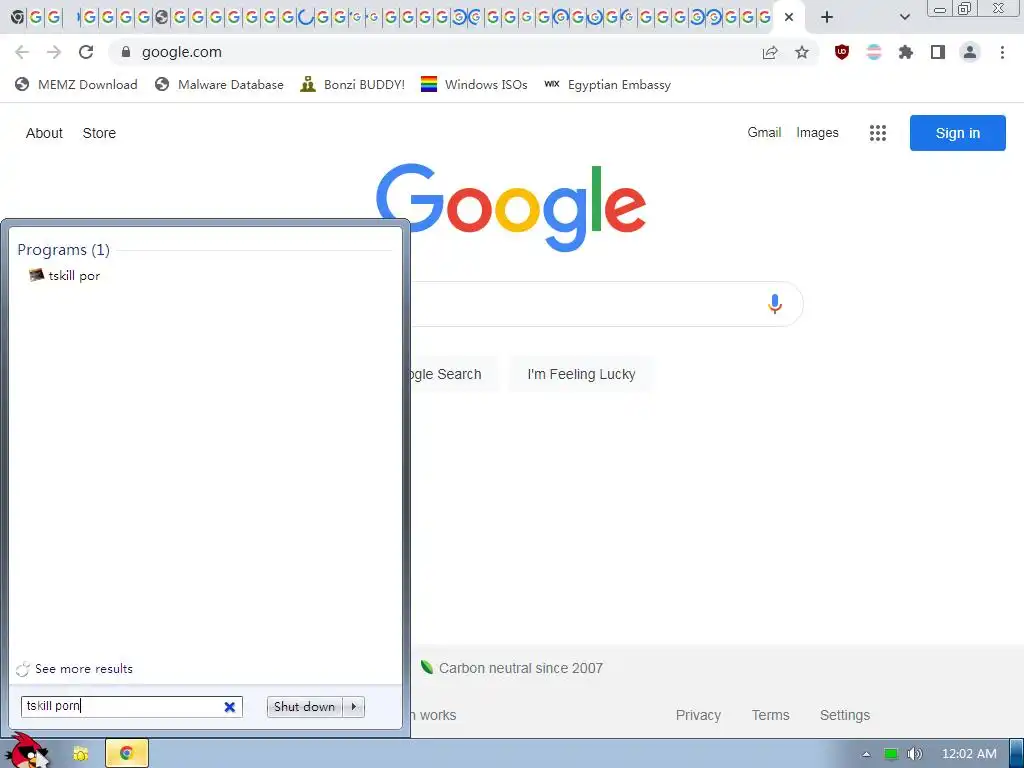Screen dimensions: 1024x768
Task: Open the Privacy footer link
Action: coord(698,715)
